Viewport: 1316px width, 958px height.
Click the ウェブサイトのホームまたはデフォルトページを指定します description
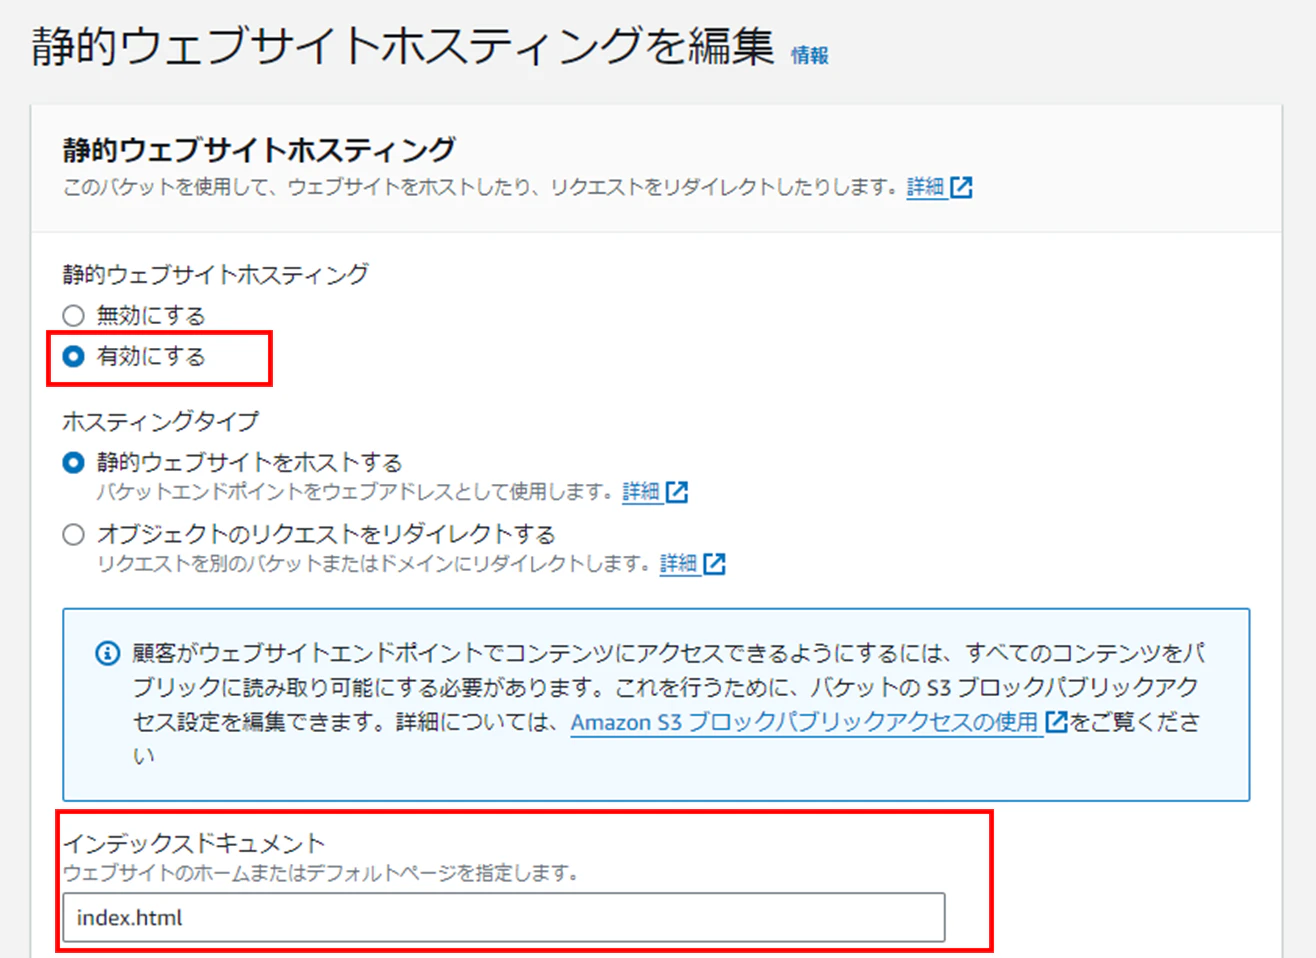pyautogui.click(x=322, y=873)
